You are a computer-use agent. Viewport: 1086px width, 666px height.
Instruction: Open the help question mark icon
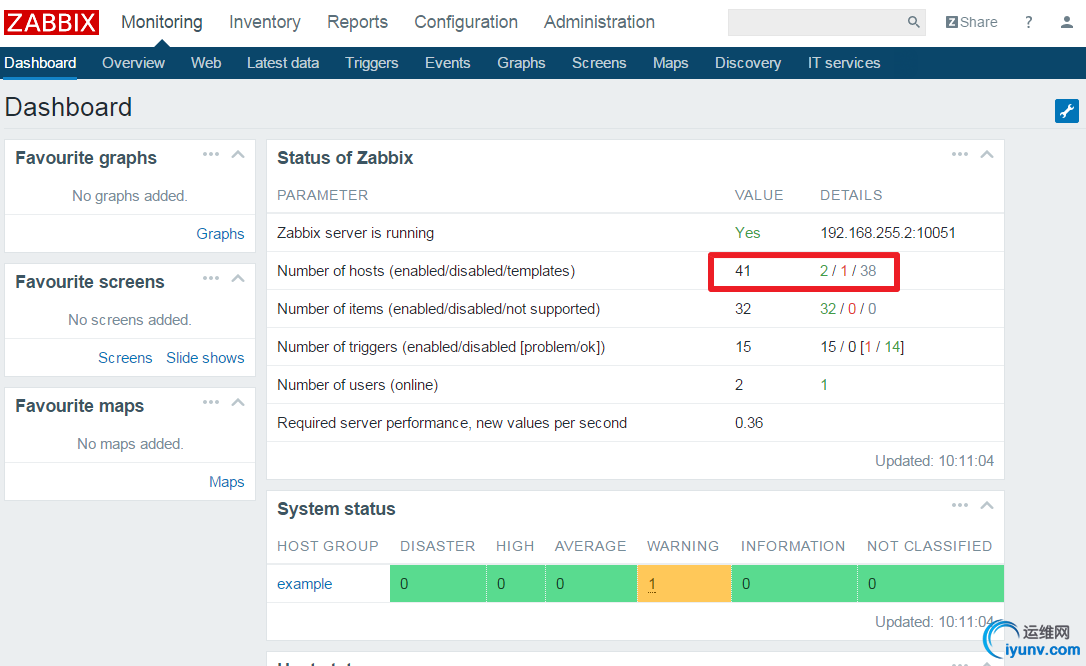click(x=1029, y=22)
